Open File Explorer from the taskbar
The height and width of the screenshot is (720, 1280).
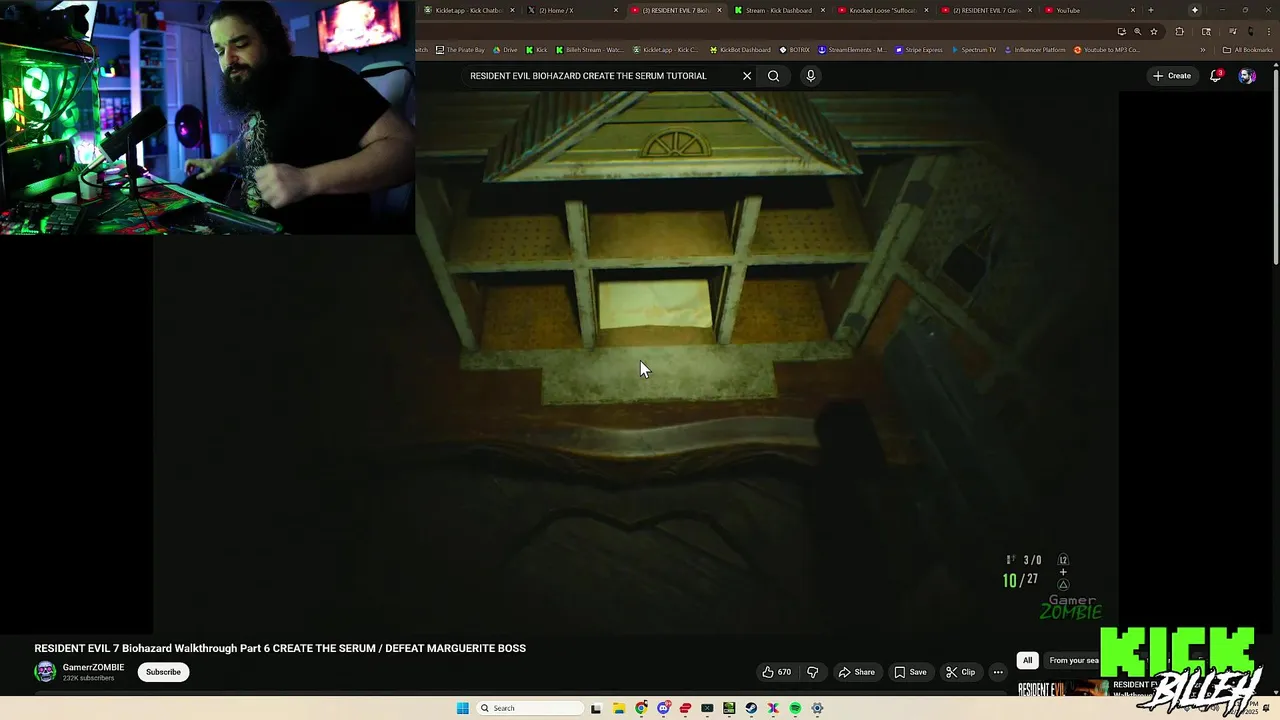619,708
